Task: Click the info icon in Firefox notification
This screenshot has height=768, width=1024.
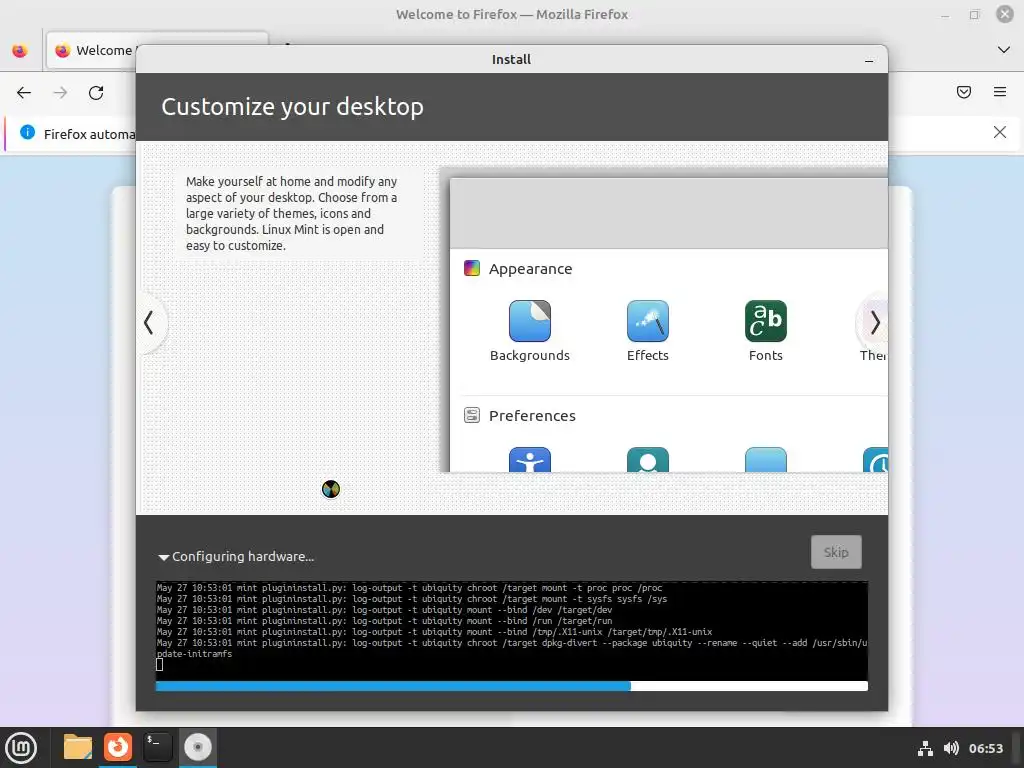Action: (27, 132)
